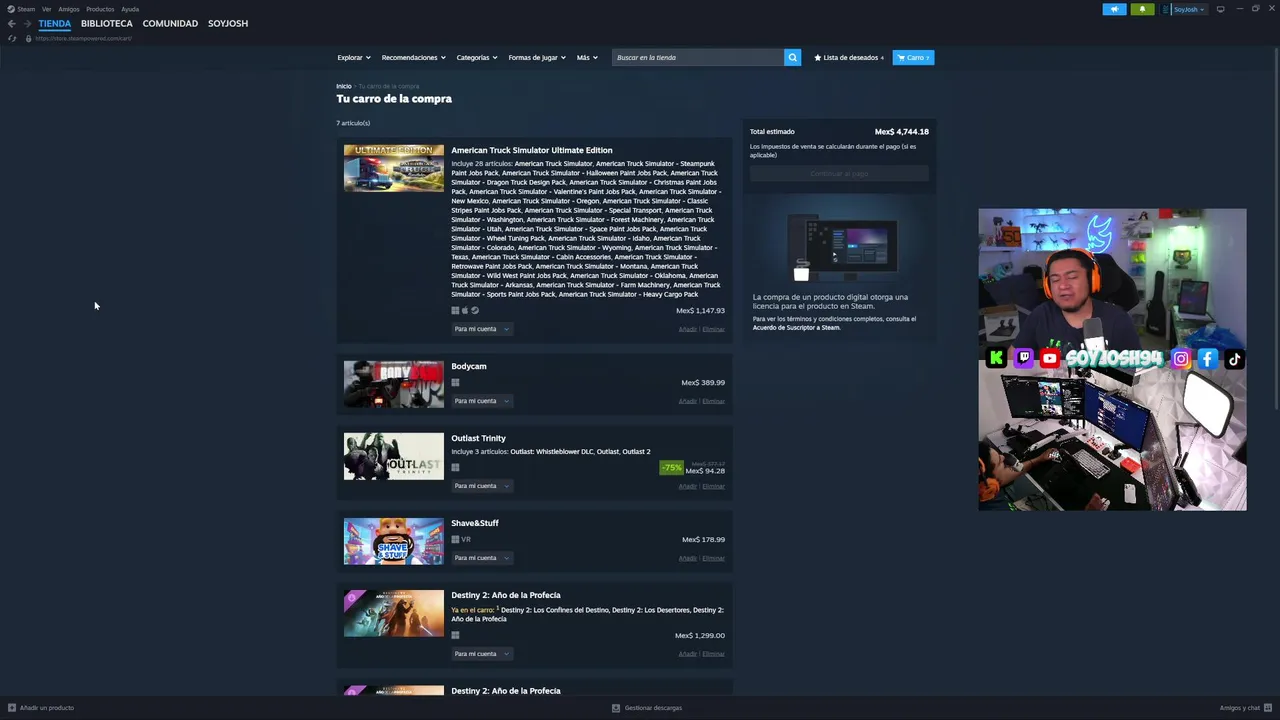Click Añadir for Outlast Trinity
The image size is (1280, 720).
click(687, 486)
